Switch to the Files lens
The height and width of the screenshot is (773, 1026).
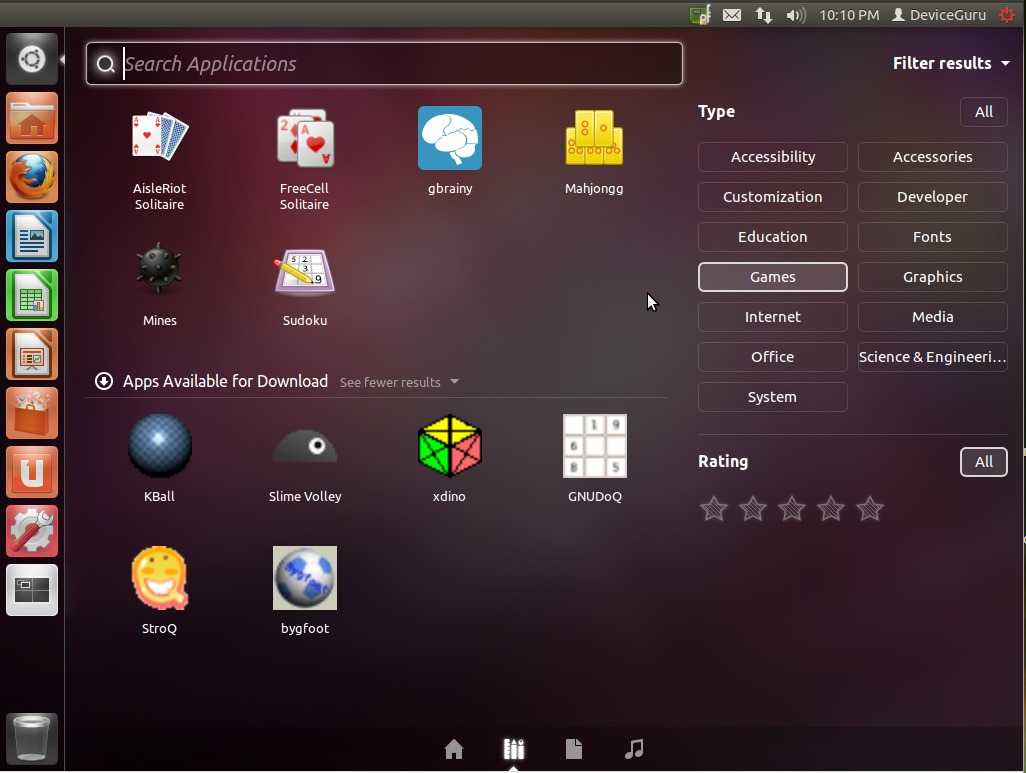574,749
